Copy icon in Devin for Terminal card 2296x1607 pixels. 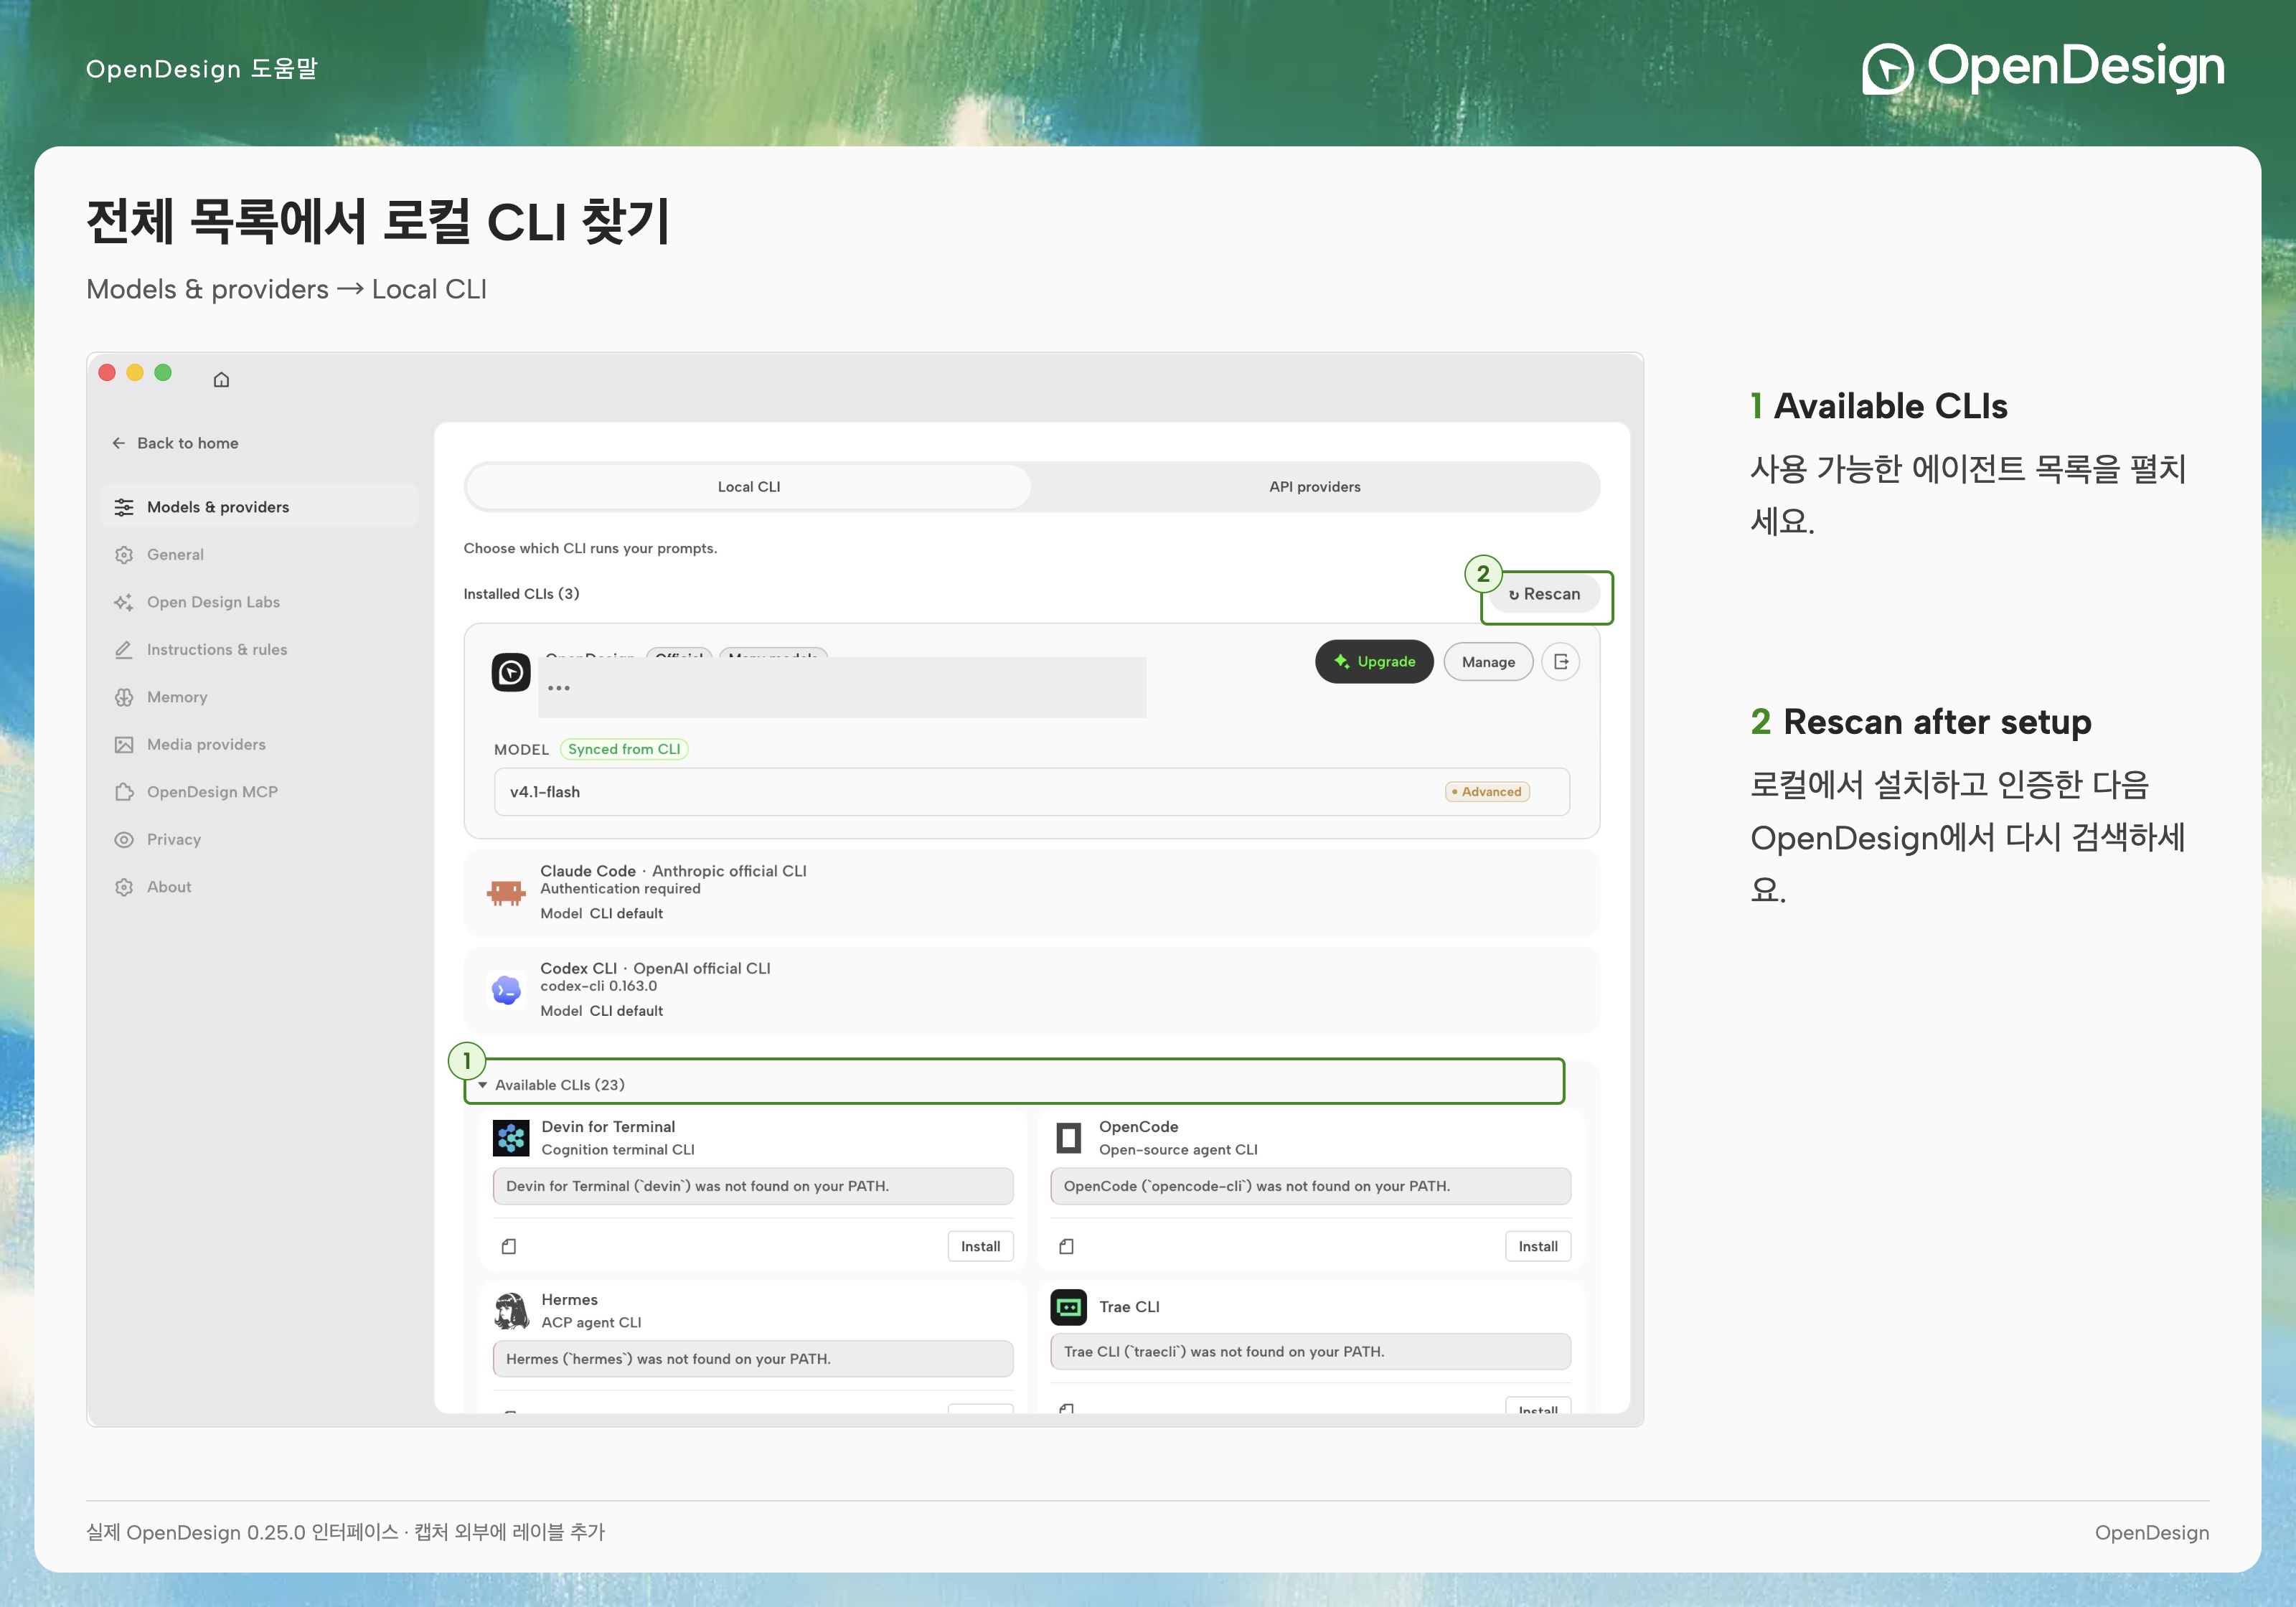[x=509, y=1246]
